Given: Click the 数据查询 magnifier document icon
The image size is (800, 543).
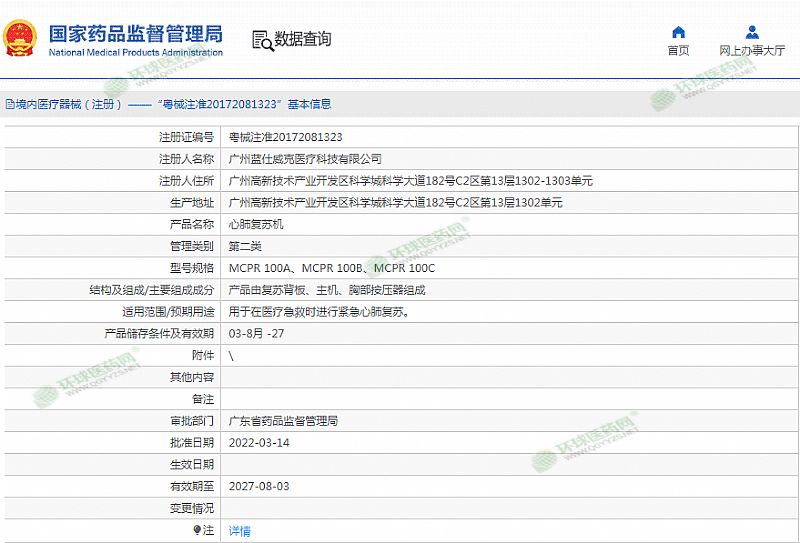Looking at the screenshot, I should 263,40.
